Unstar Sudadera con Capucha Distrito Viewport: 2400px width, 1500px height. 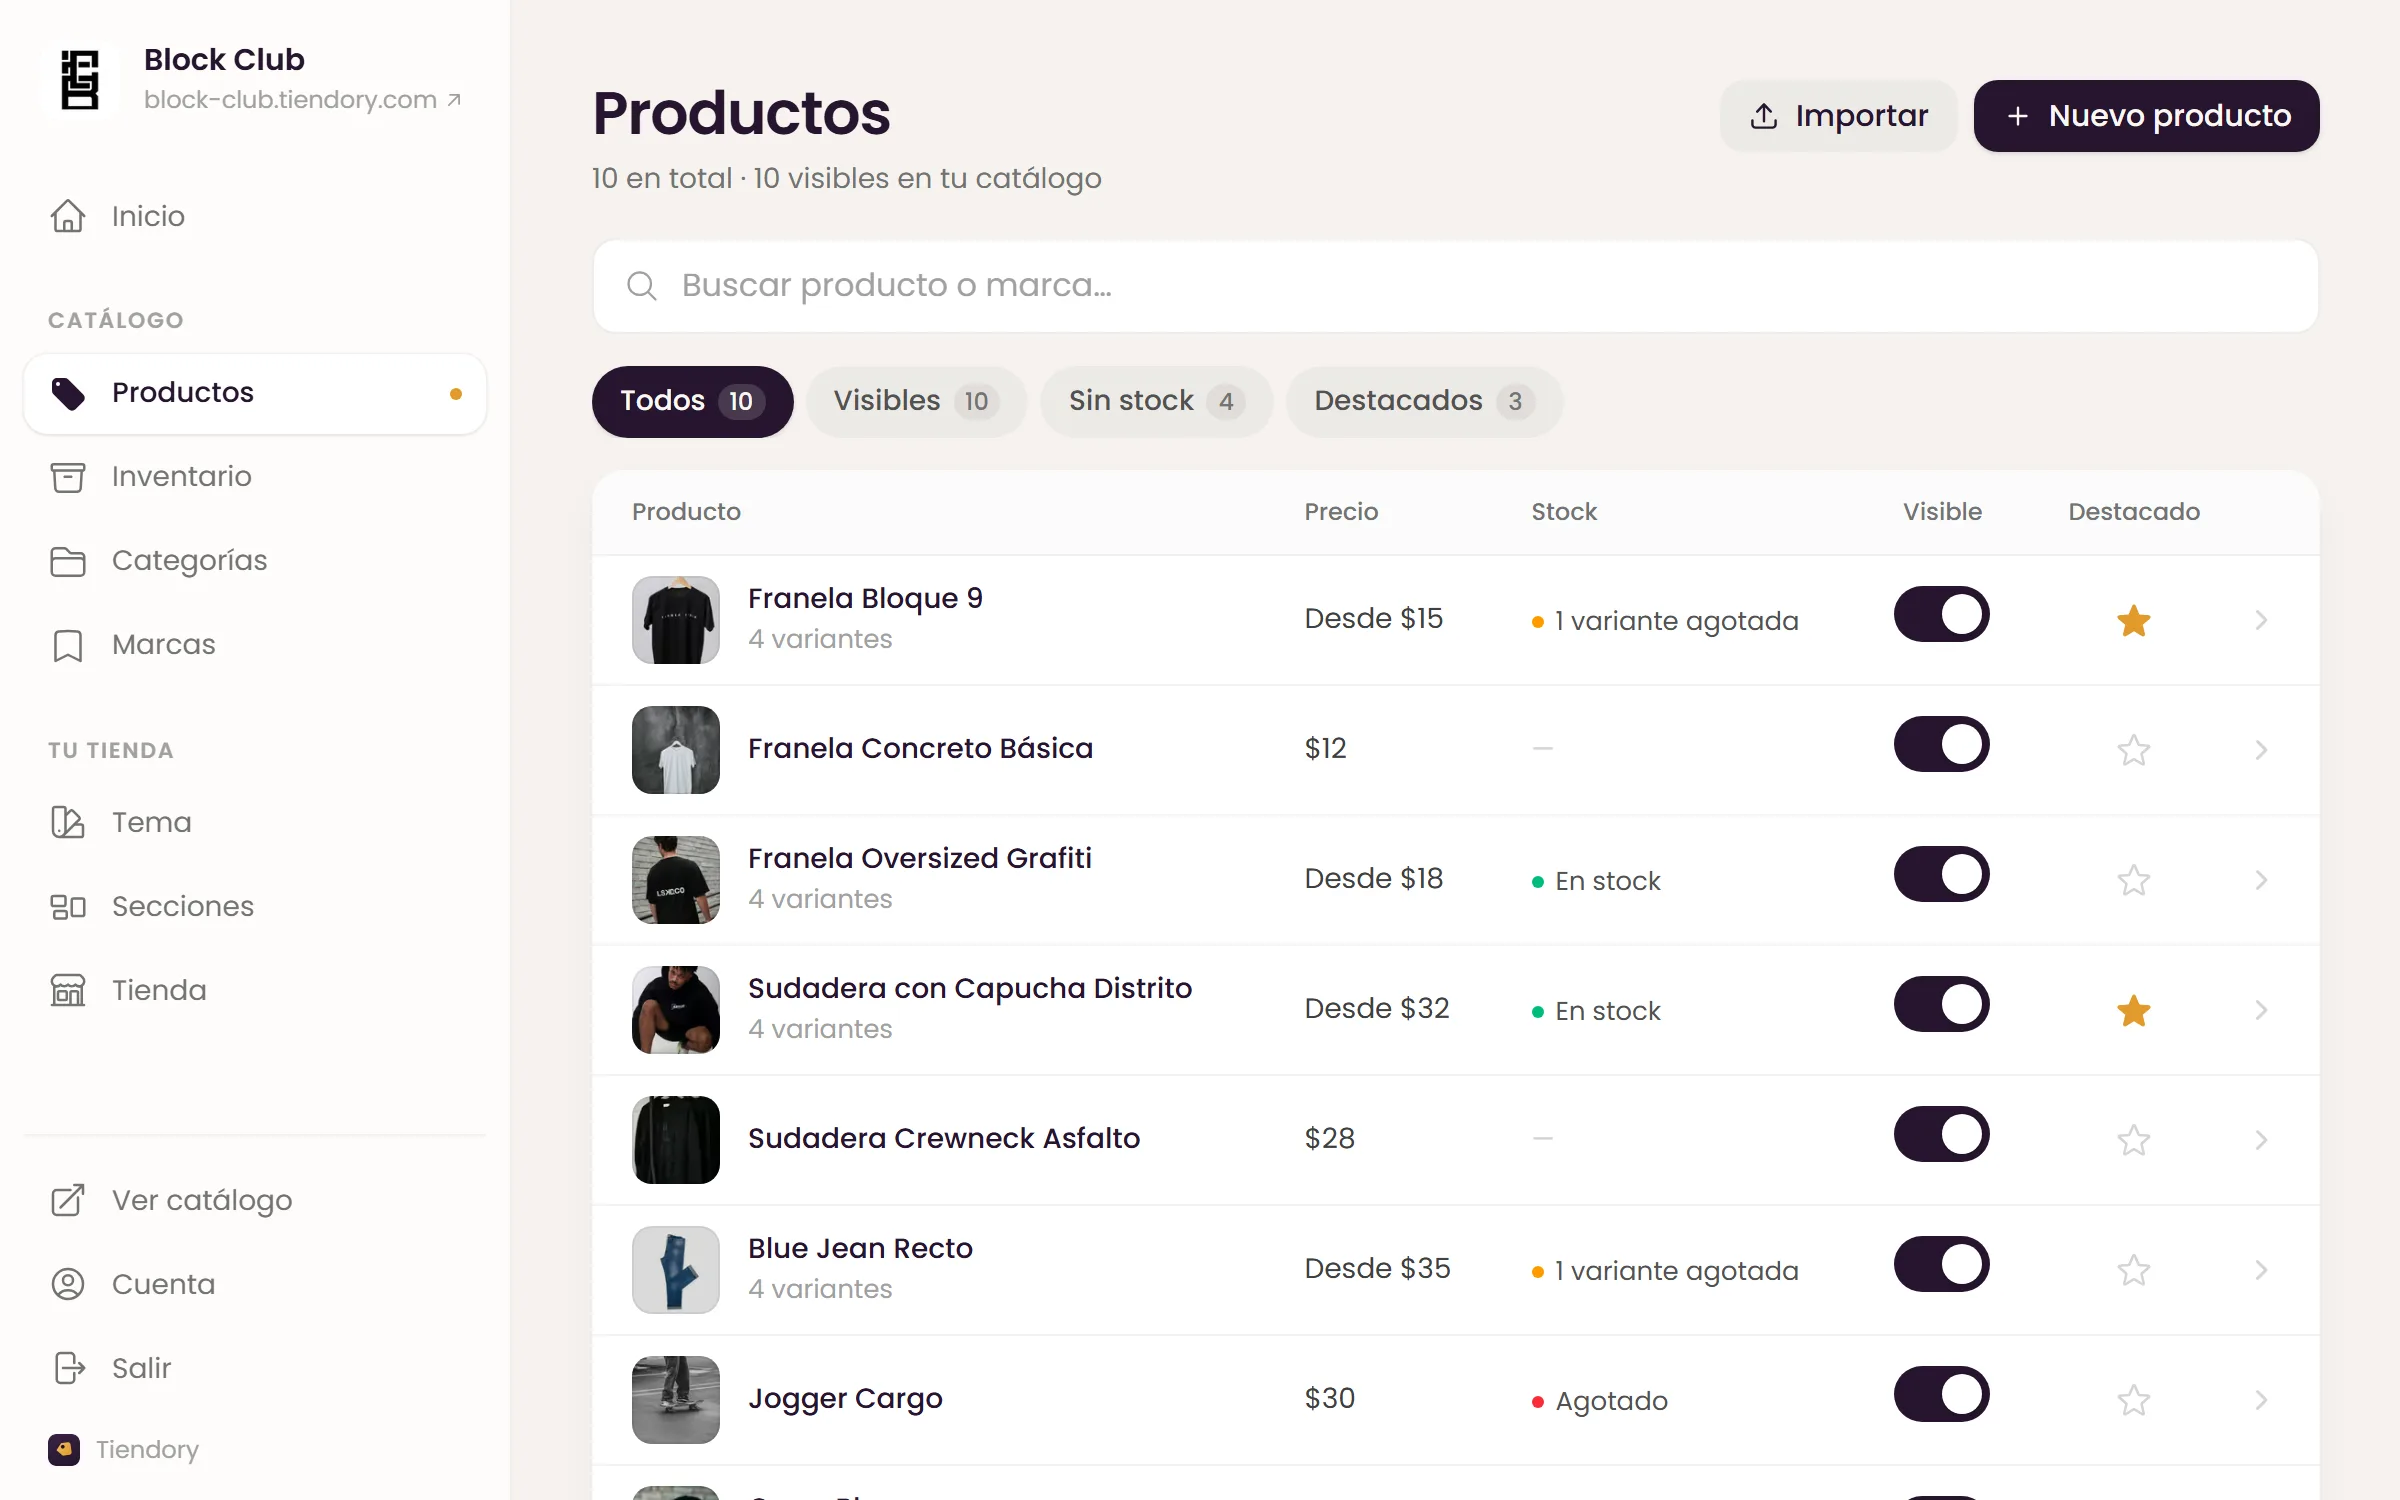2134,1010
